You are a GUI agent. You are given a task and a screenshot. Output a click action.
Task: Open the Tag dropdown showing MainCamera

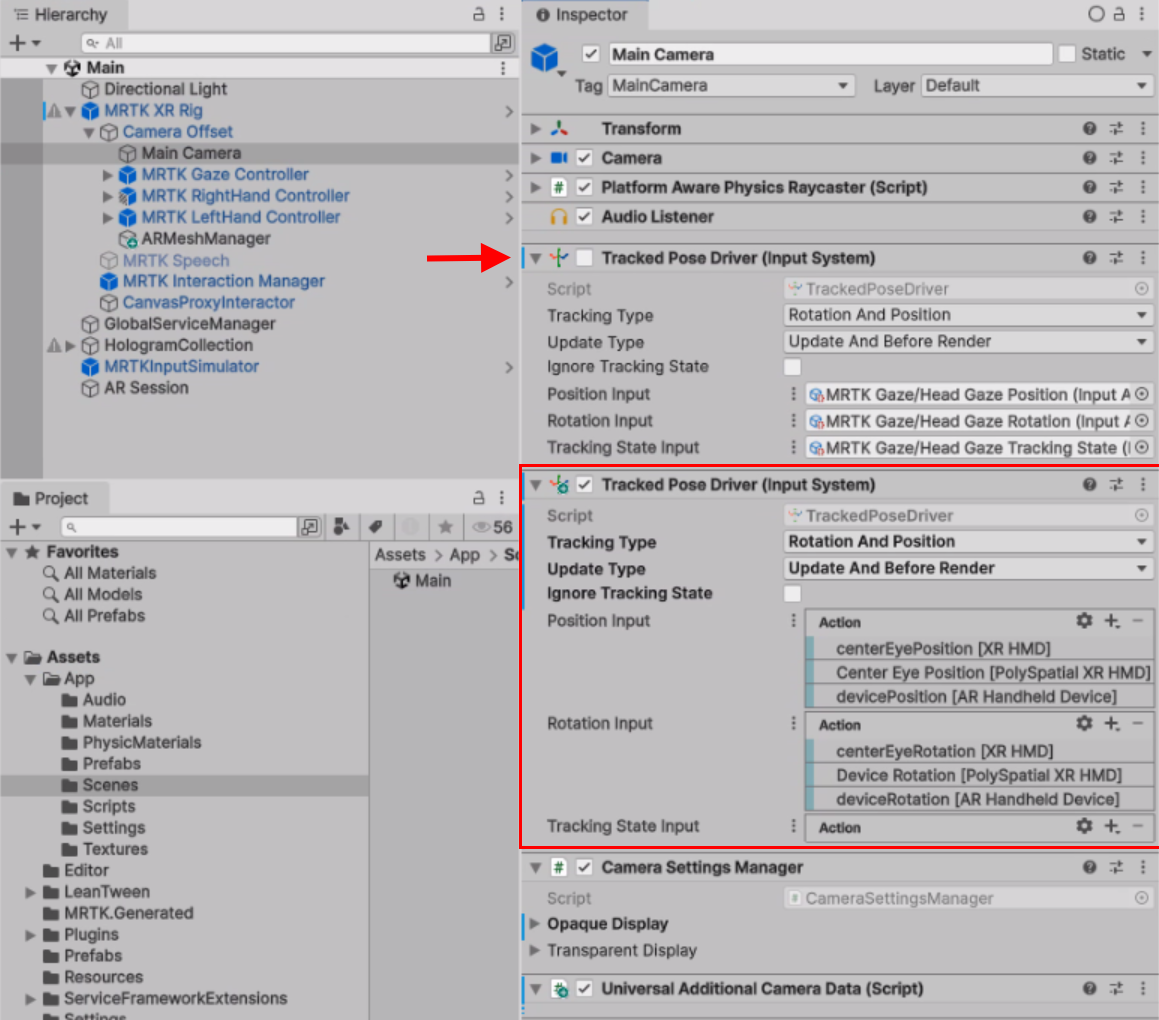click(x=731, y=86)
